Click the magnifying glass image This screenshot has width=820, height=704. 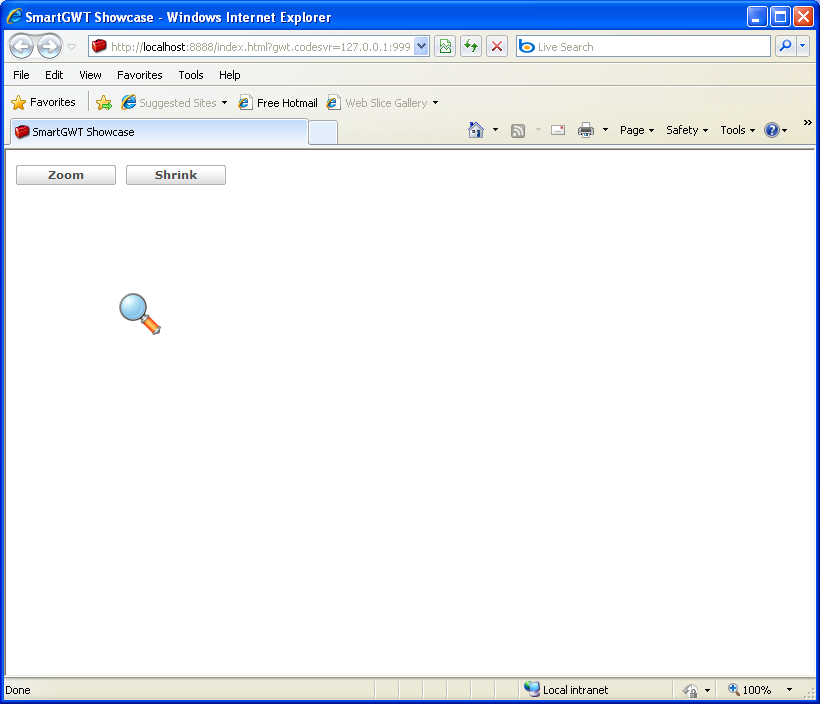140,314
